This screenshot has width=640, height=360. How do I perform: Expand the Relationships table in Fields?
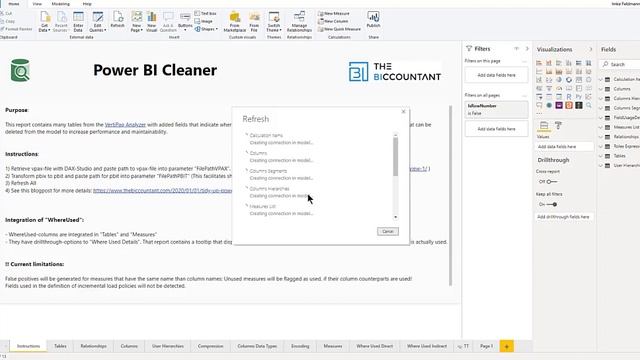point(601,137)
